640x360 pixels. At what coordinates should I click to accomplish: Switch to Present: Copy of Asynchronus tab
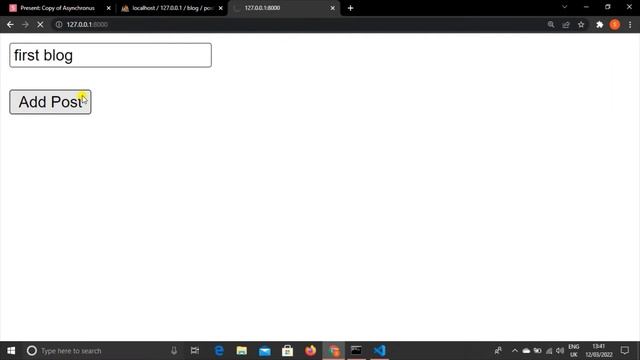click(x=57, y=8)
